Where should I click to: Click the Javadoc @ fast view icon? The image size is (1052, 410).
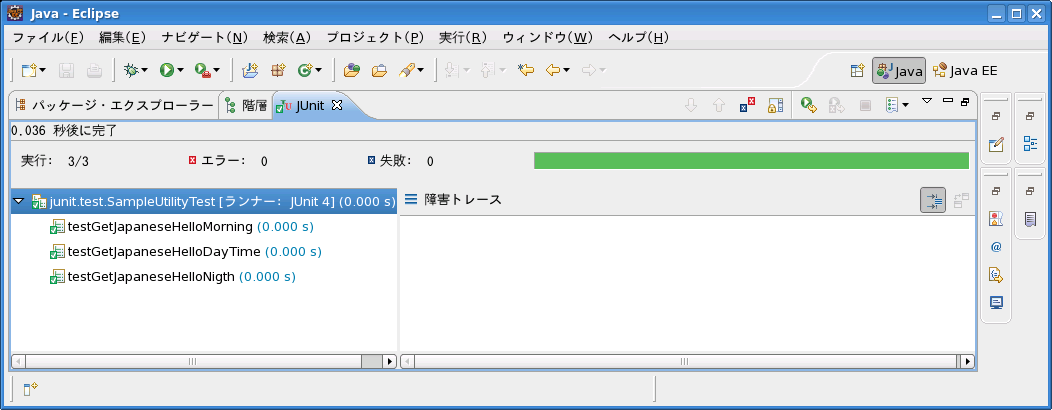996,246
